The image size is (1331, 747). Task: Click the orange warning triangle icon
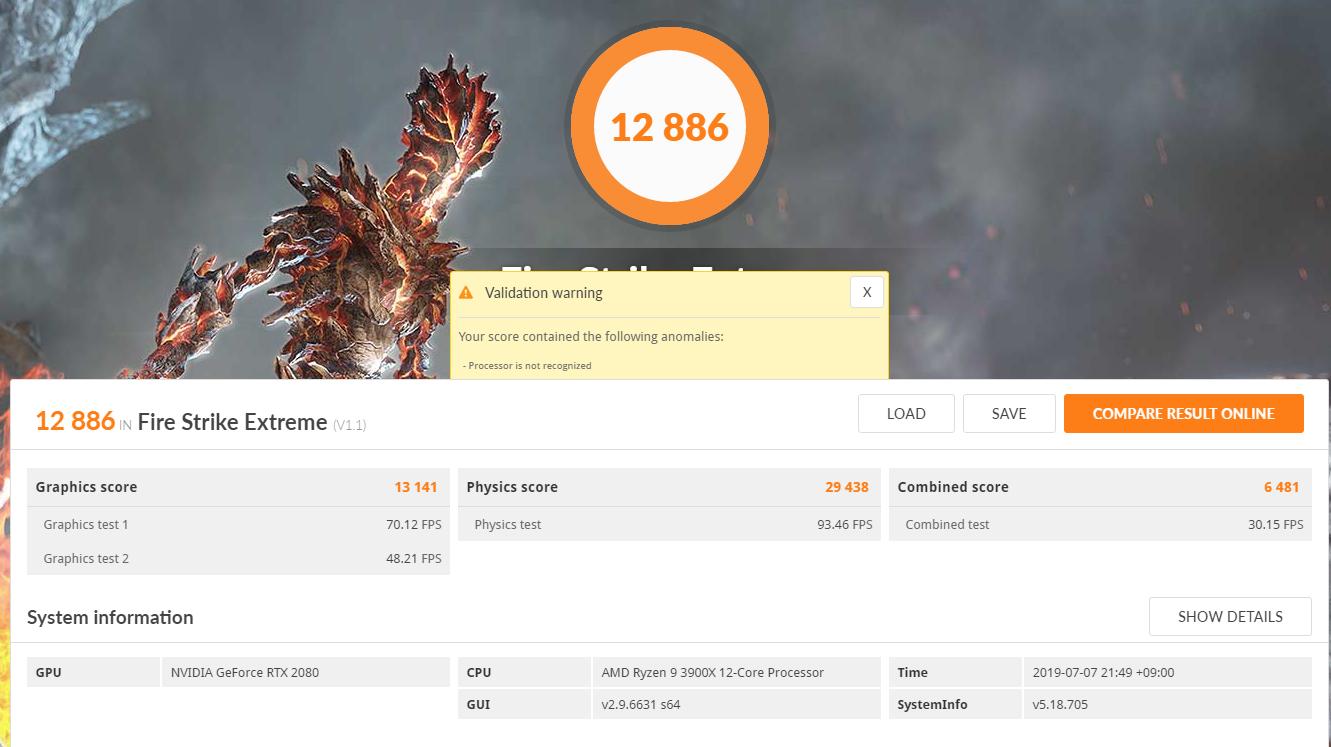[x=465, y=293]
